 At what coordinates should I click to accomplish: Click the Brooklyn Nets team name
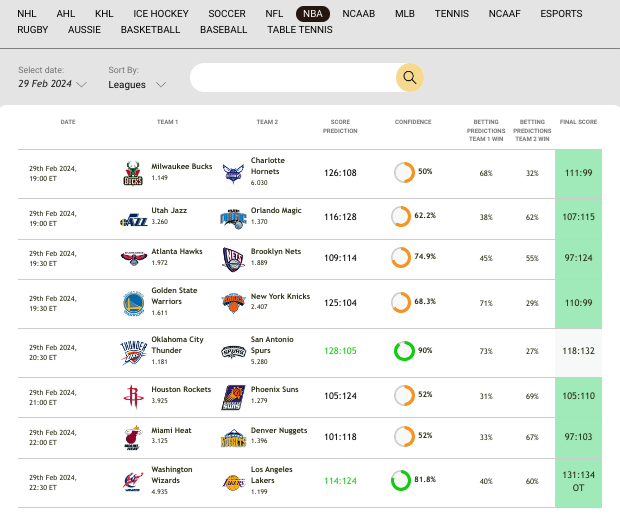276,251
